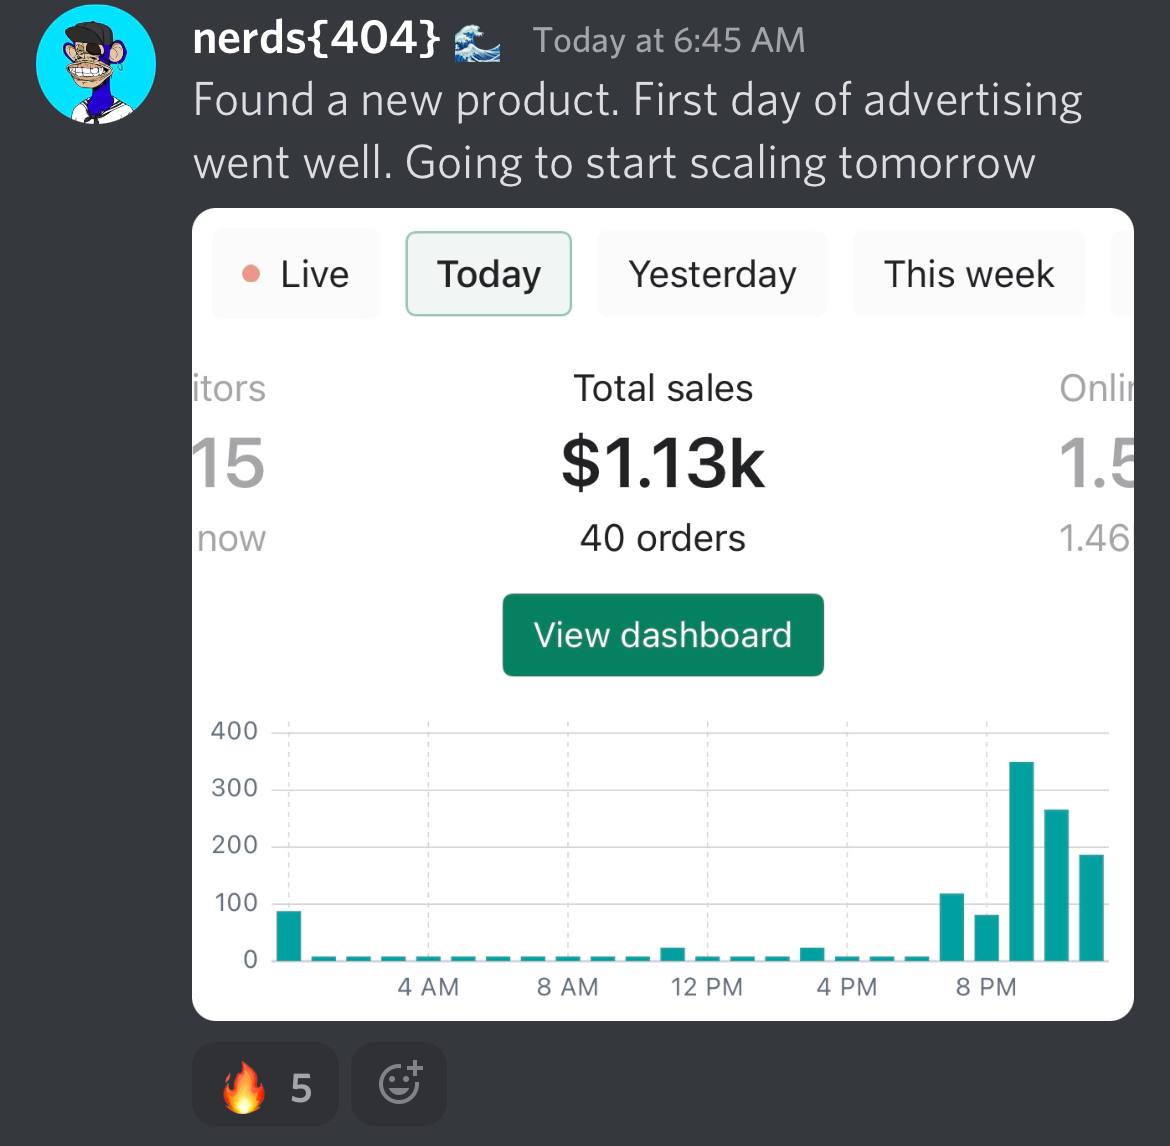This screenshot has width=1170, height=1146.
Task: Switch to the Live tab
Action: 297,274
